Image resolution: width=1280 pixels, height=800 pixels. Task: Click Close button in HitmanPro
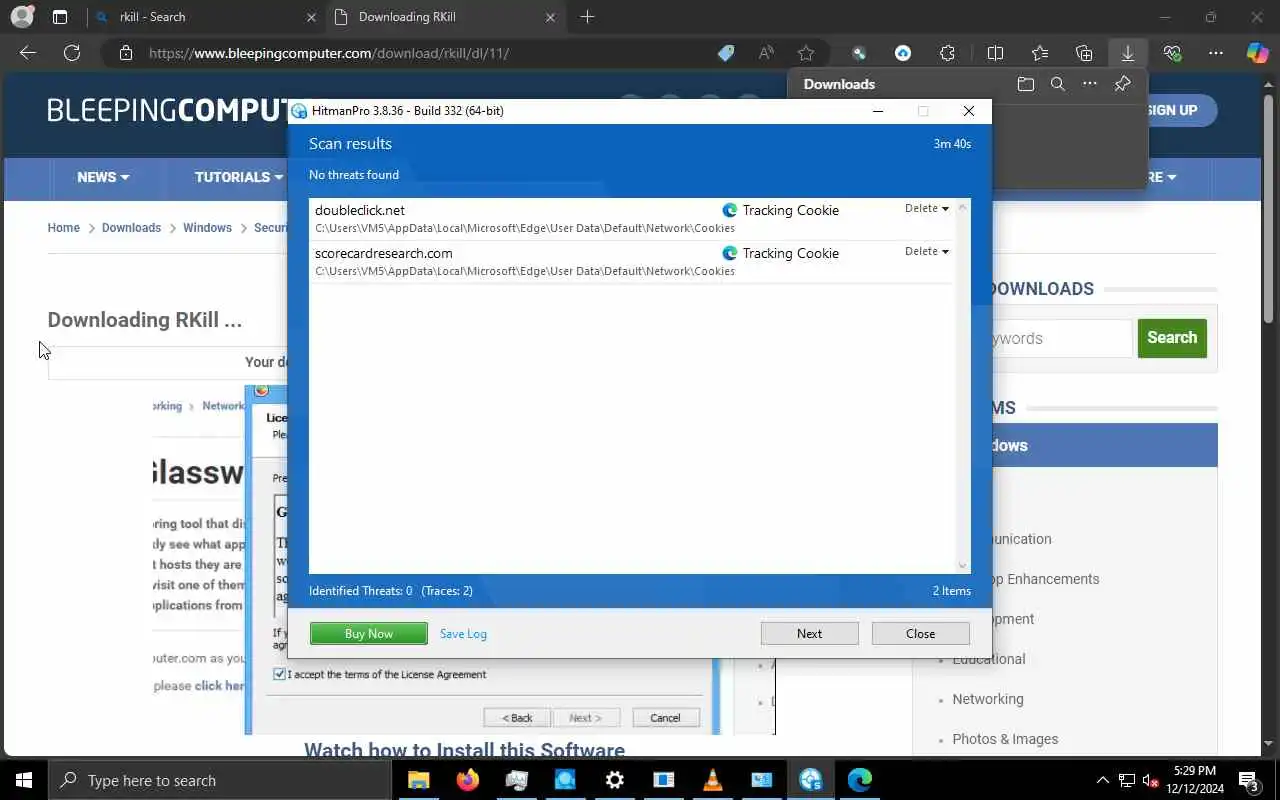pyautogui.click(x=920, y=633)
